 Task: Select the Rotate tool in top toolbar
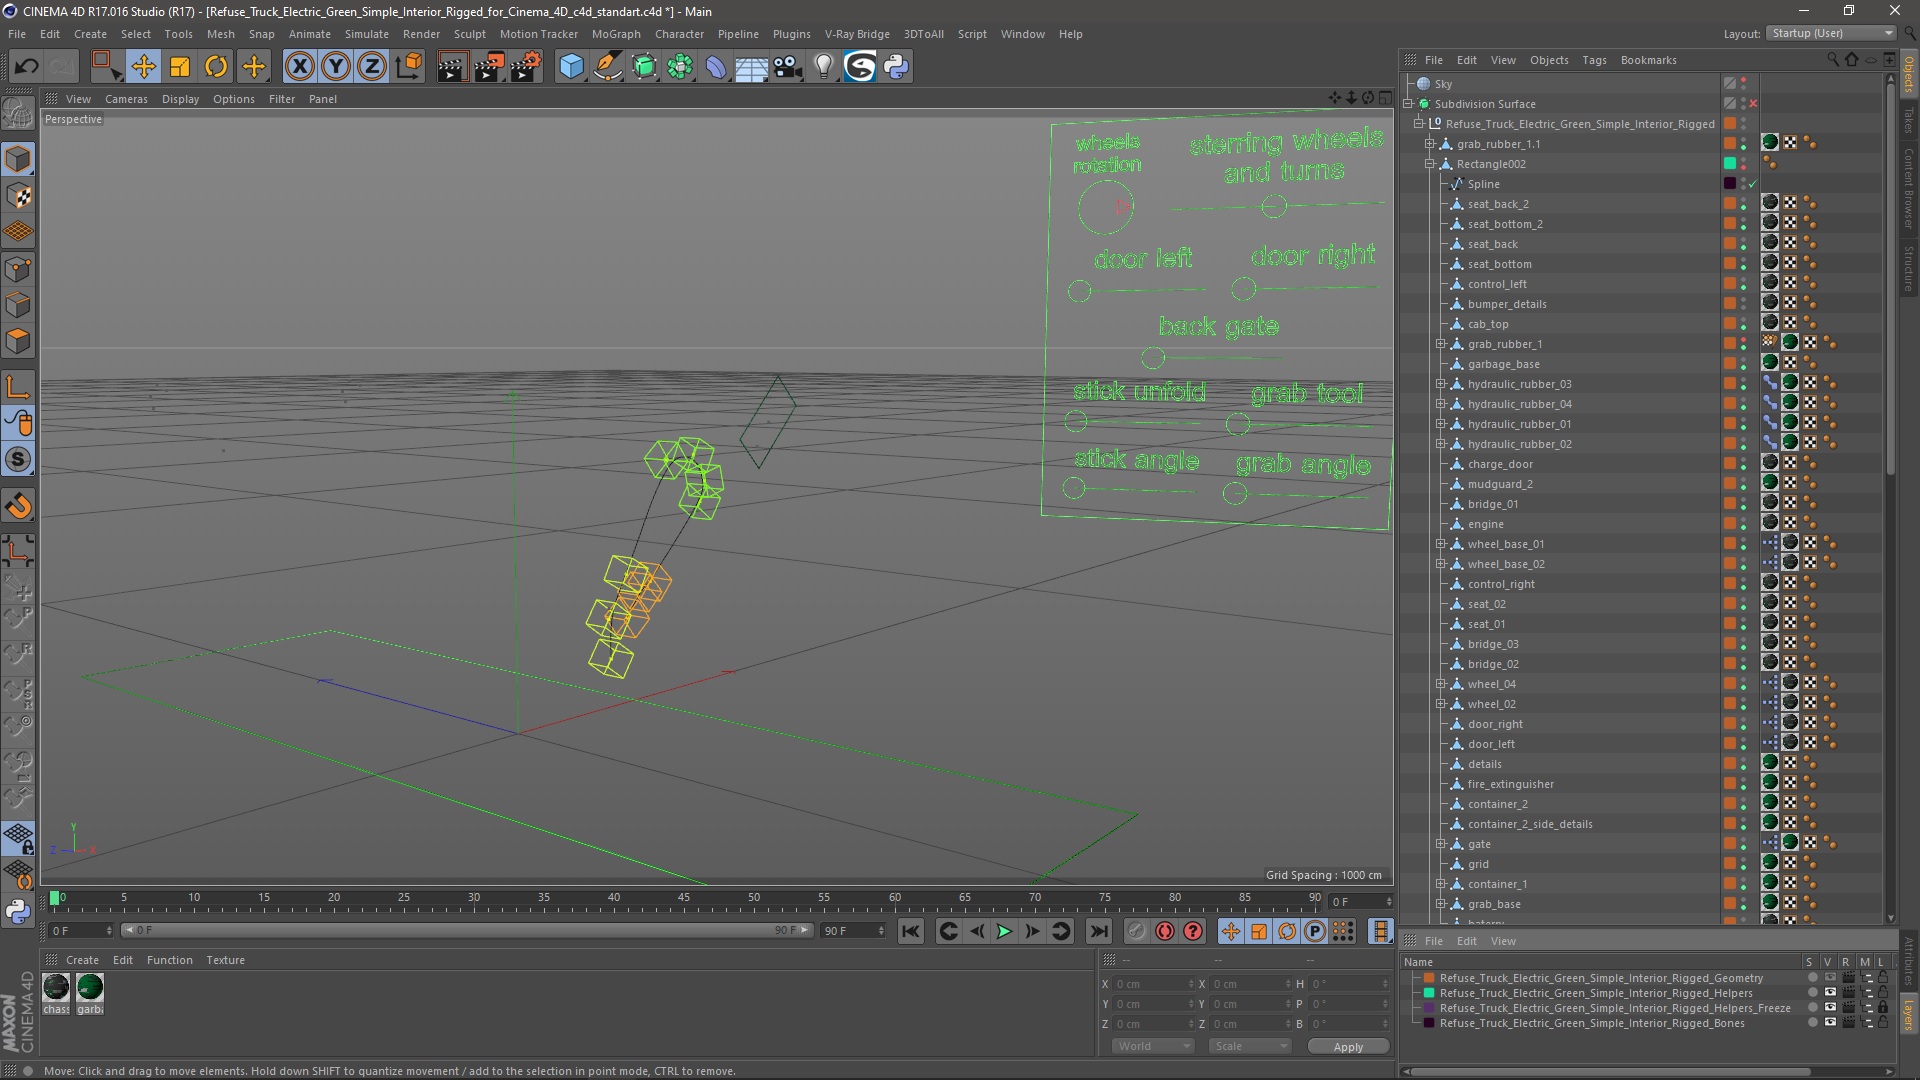coord(216,67)
